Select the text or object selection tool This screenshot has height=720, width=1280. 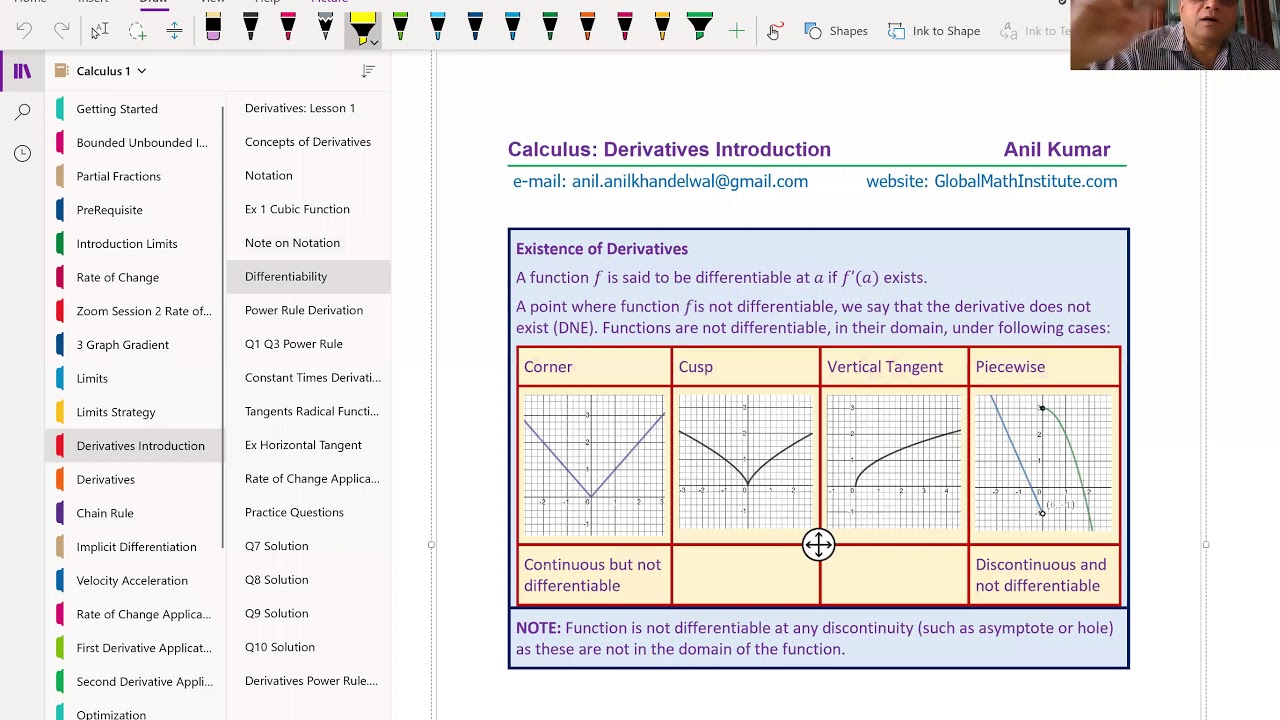pyautogui.click(x=99, y=31)
